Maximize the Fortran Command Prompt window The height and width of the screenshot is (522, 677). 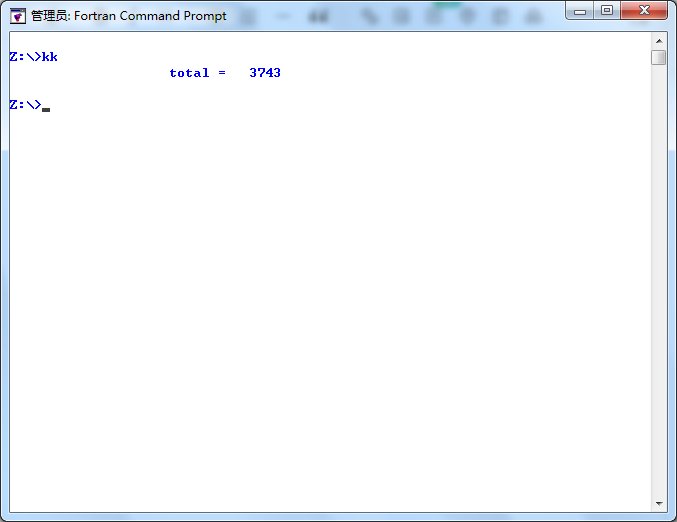pyautogui.click(x=607, y=11)
